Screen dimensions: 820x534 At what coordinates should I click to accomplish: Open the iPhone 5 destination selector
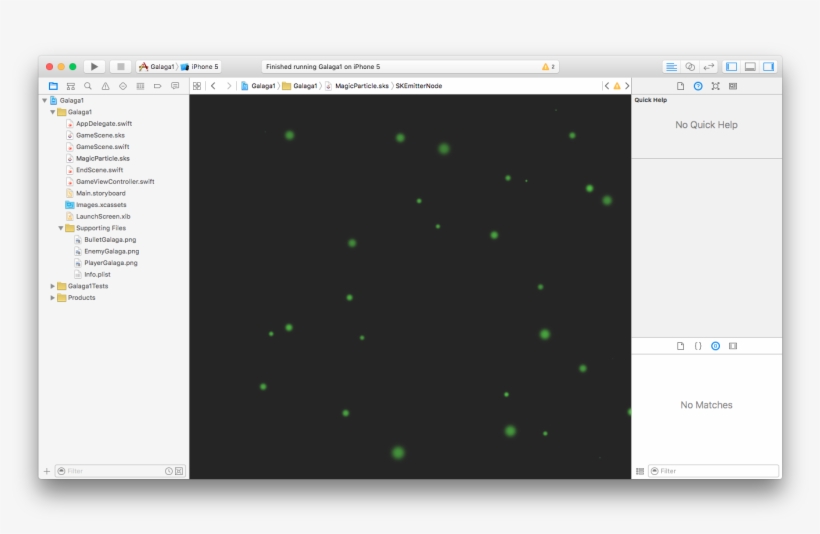click(204, 66)
